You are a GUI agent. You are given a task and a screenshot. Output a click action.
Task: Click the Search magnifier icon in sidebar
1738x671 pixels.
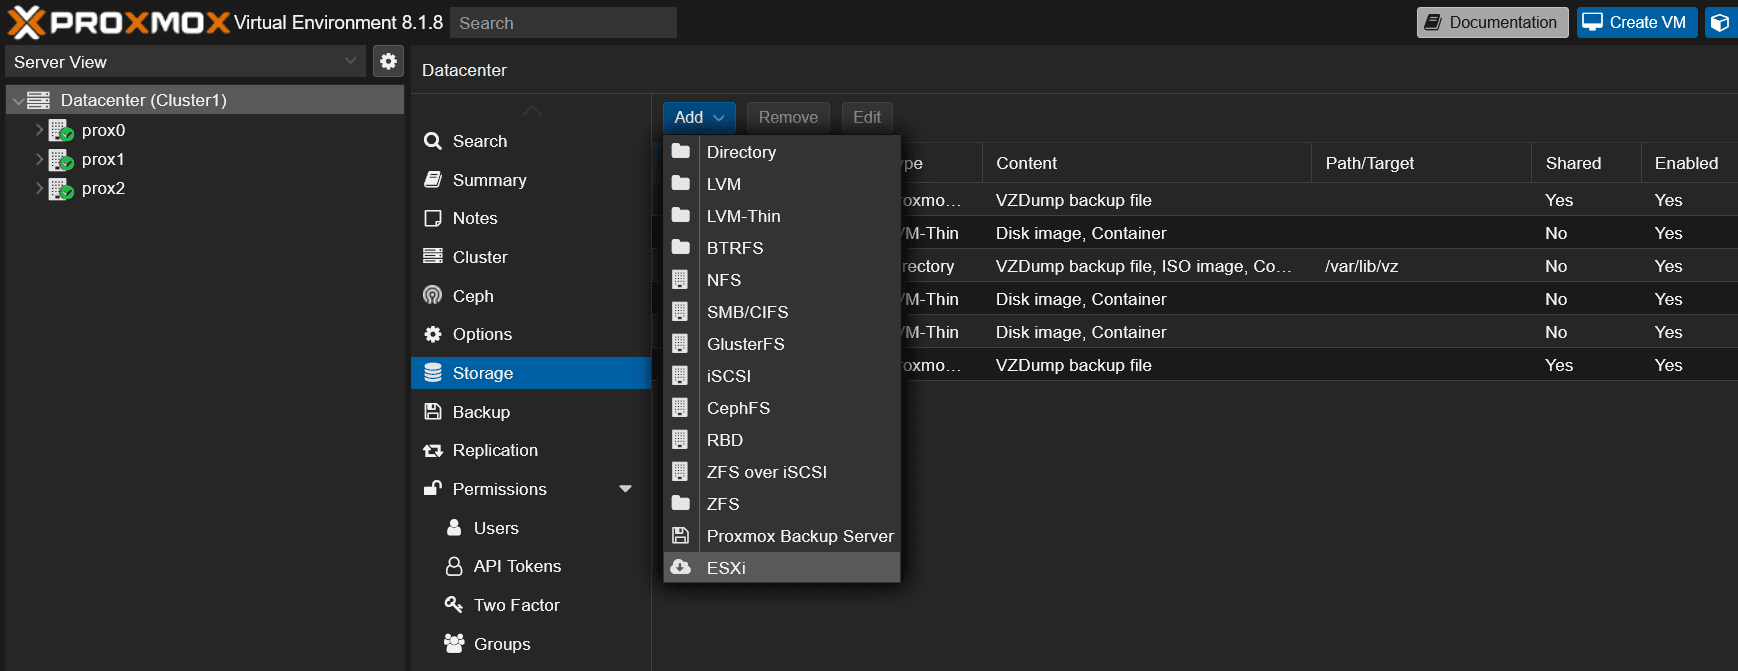click(433, 141)
